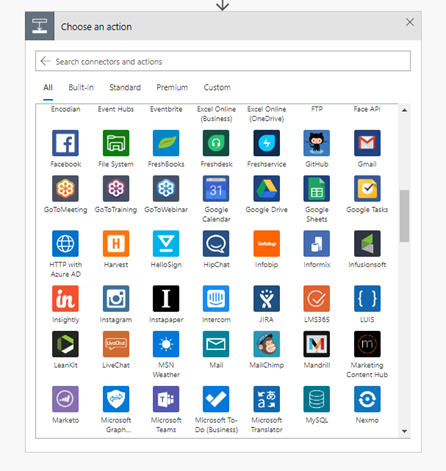Click the Eventbrite label
This screenshot has height=471, width=446.
pyautogui.click(x=166, y=109)
